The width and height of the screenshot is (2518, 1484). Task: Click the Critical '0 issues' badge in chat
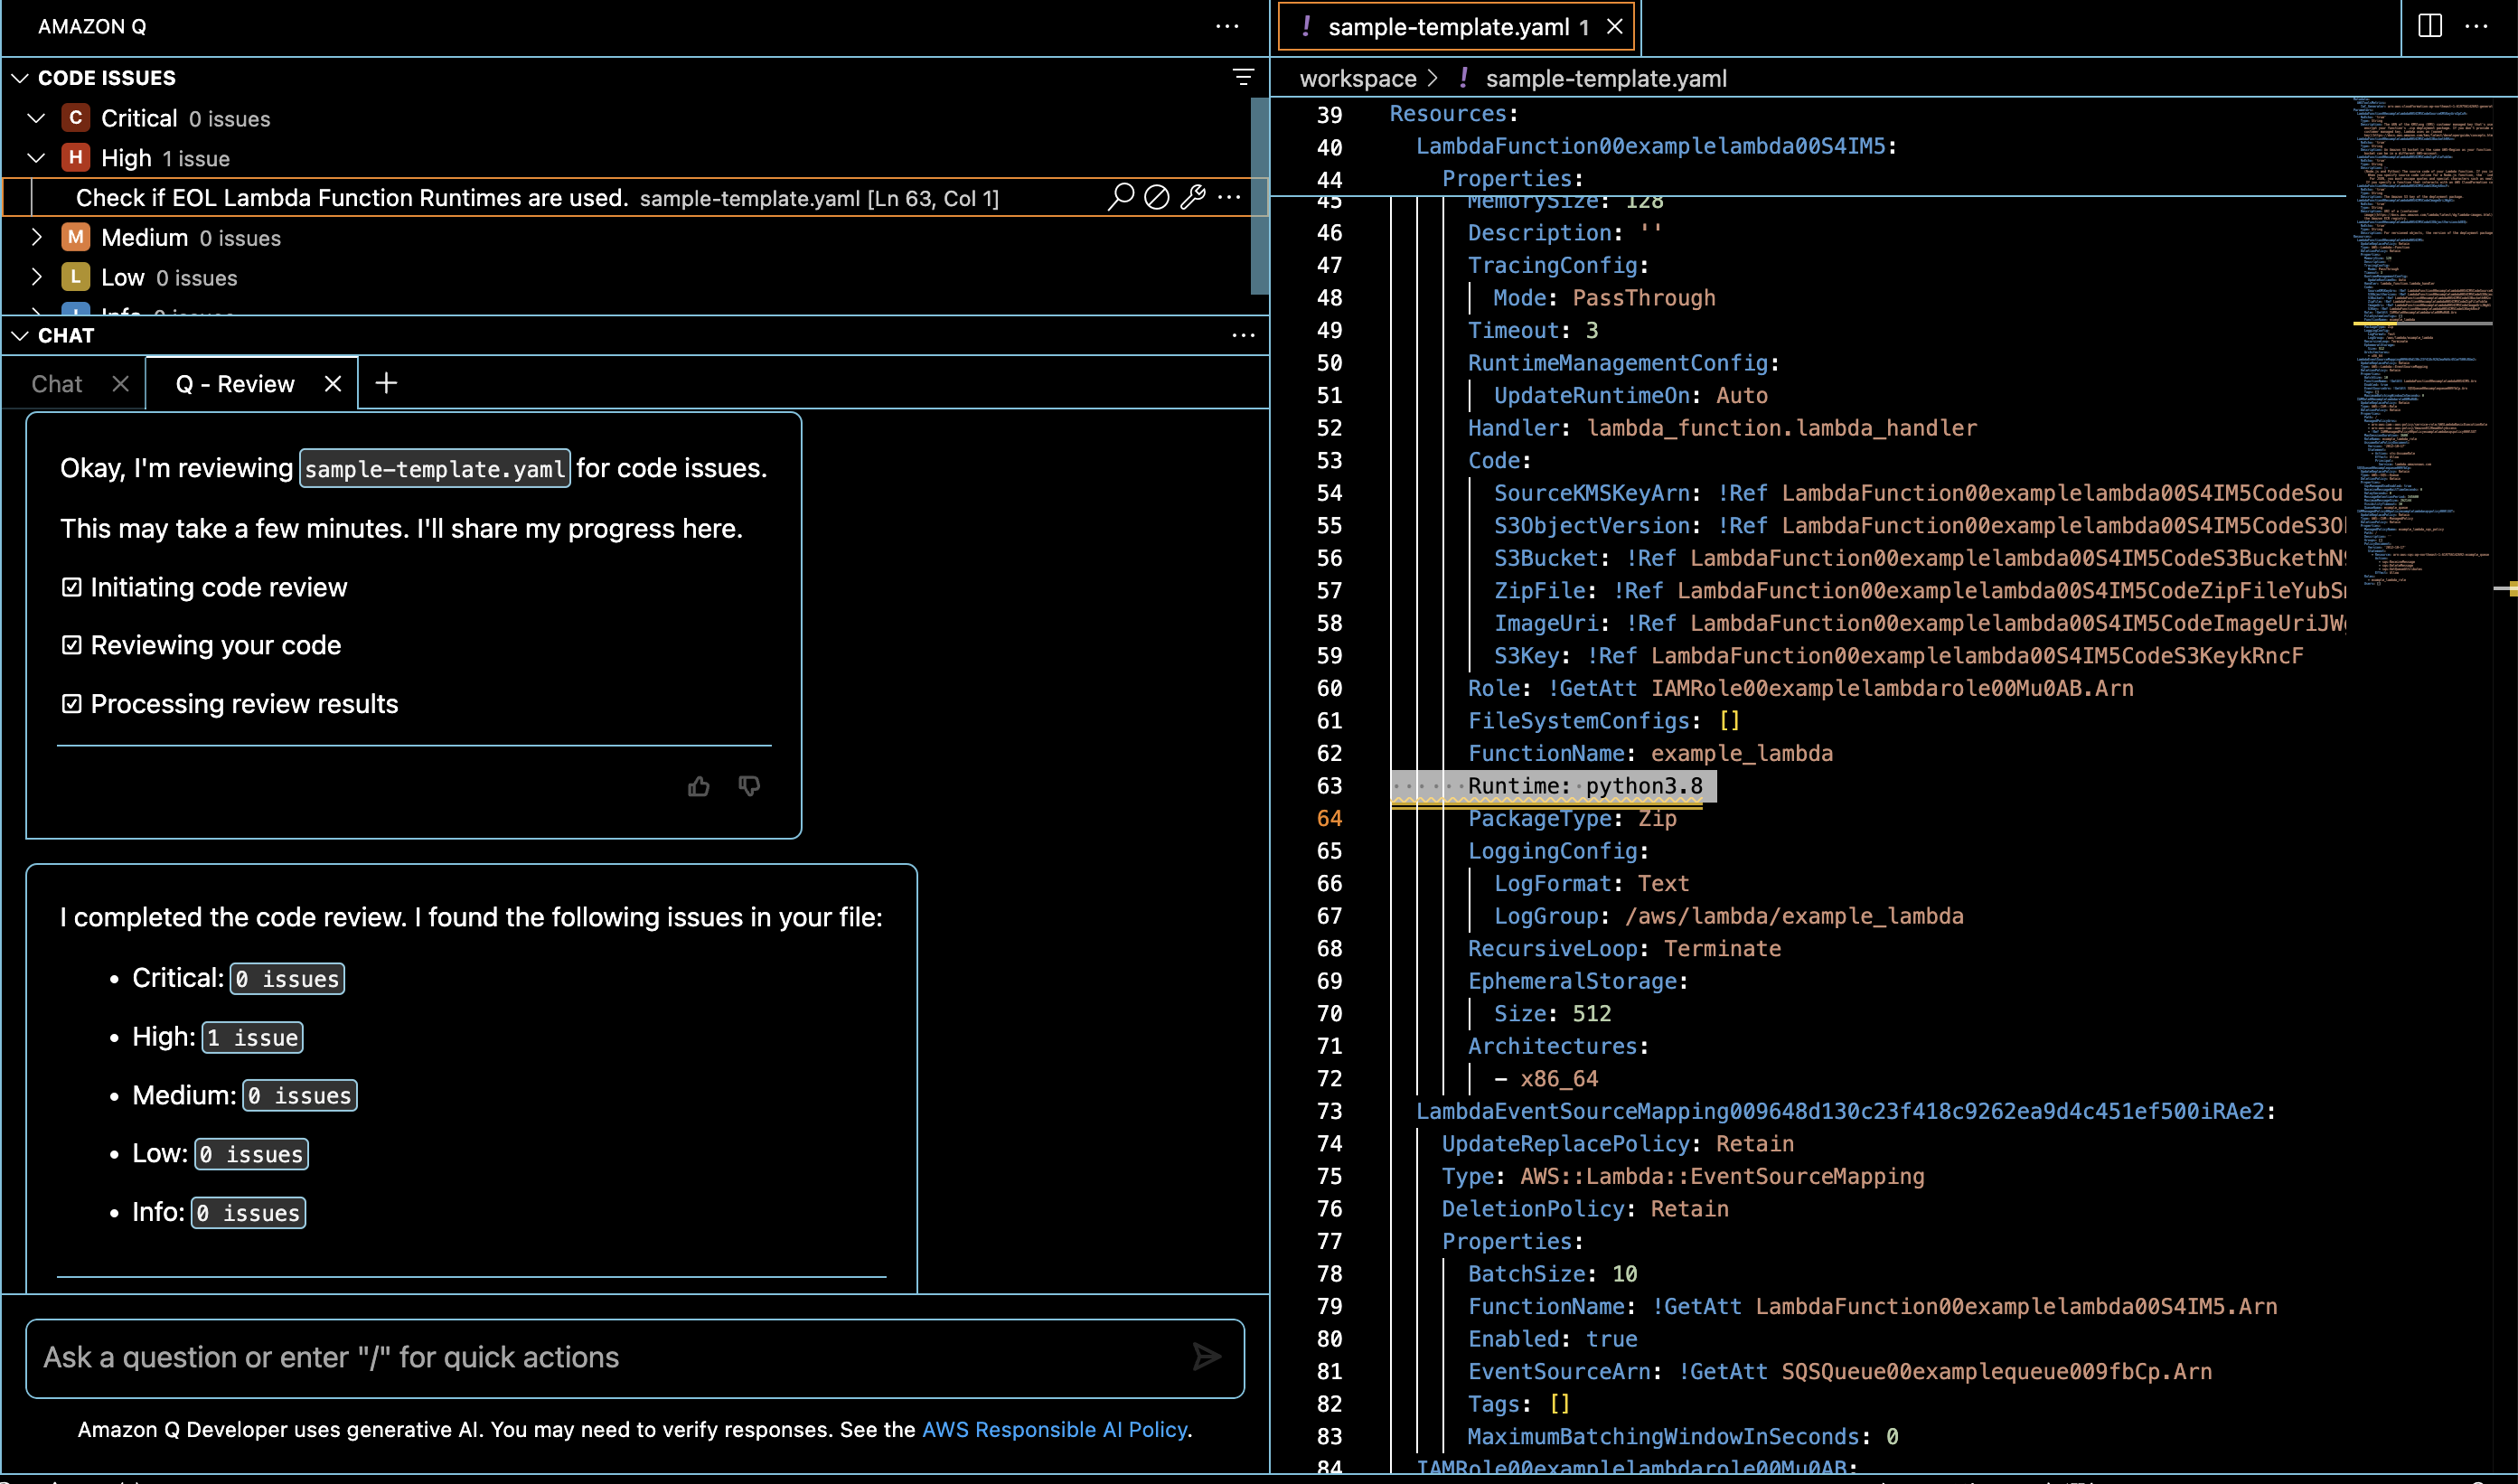(288, 978)
